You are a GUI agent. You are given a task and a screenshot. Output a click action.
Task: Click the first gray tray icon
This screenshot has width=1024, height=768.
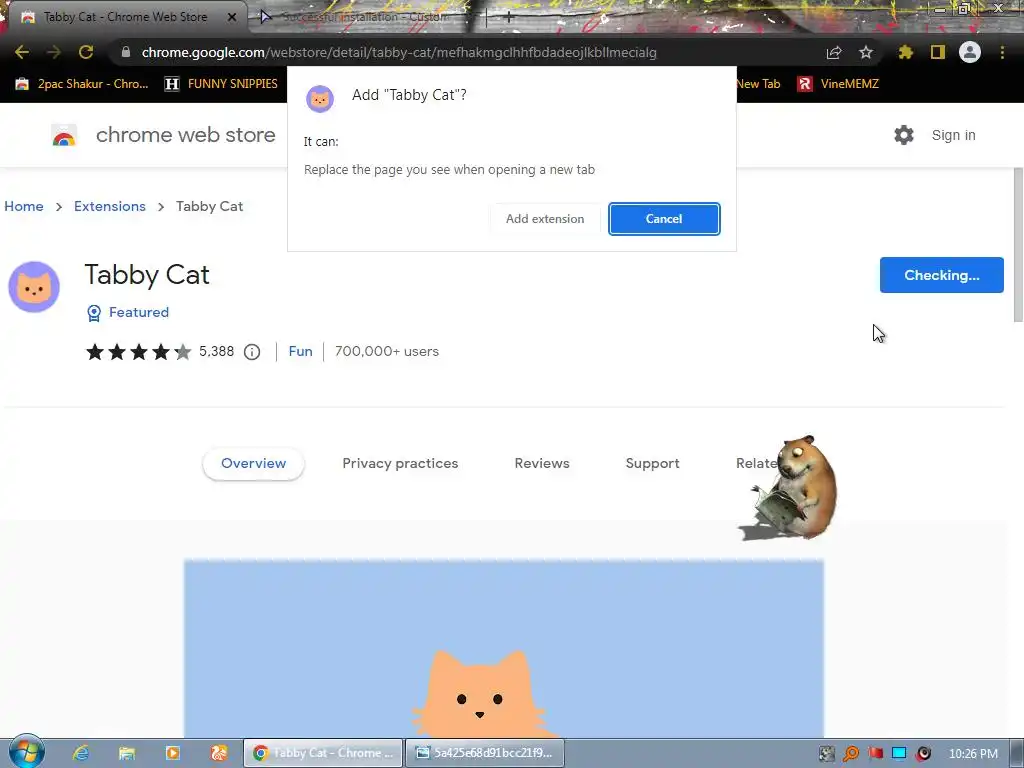pos(827,754)
